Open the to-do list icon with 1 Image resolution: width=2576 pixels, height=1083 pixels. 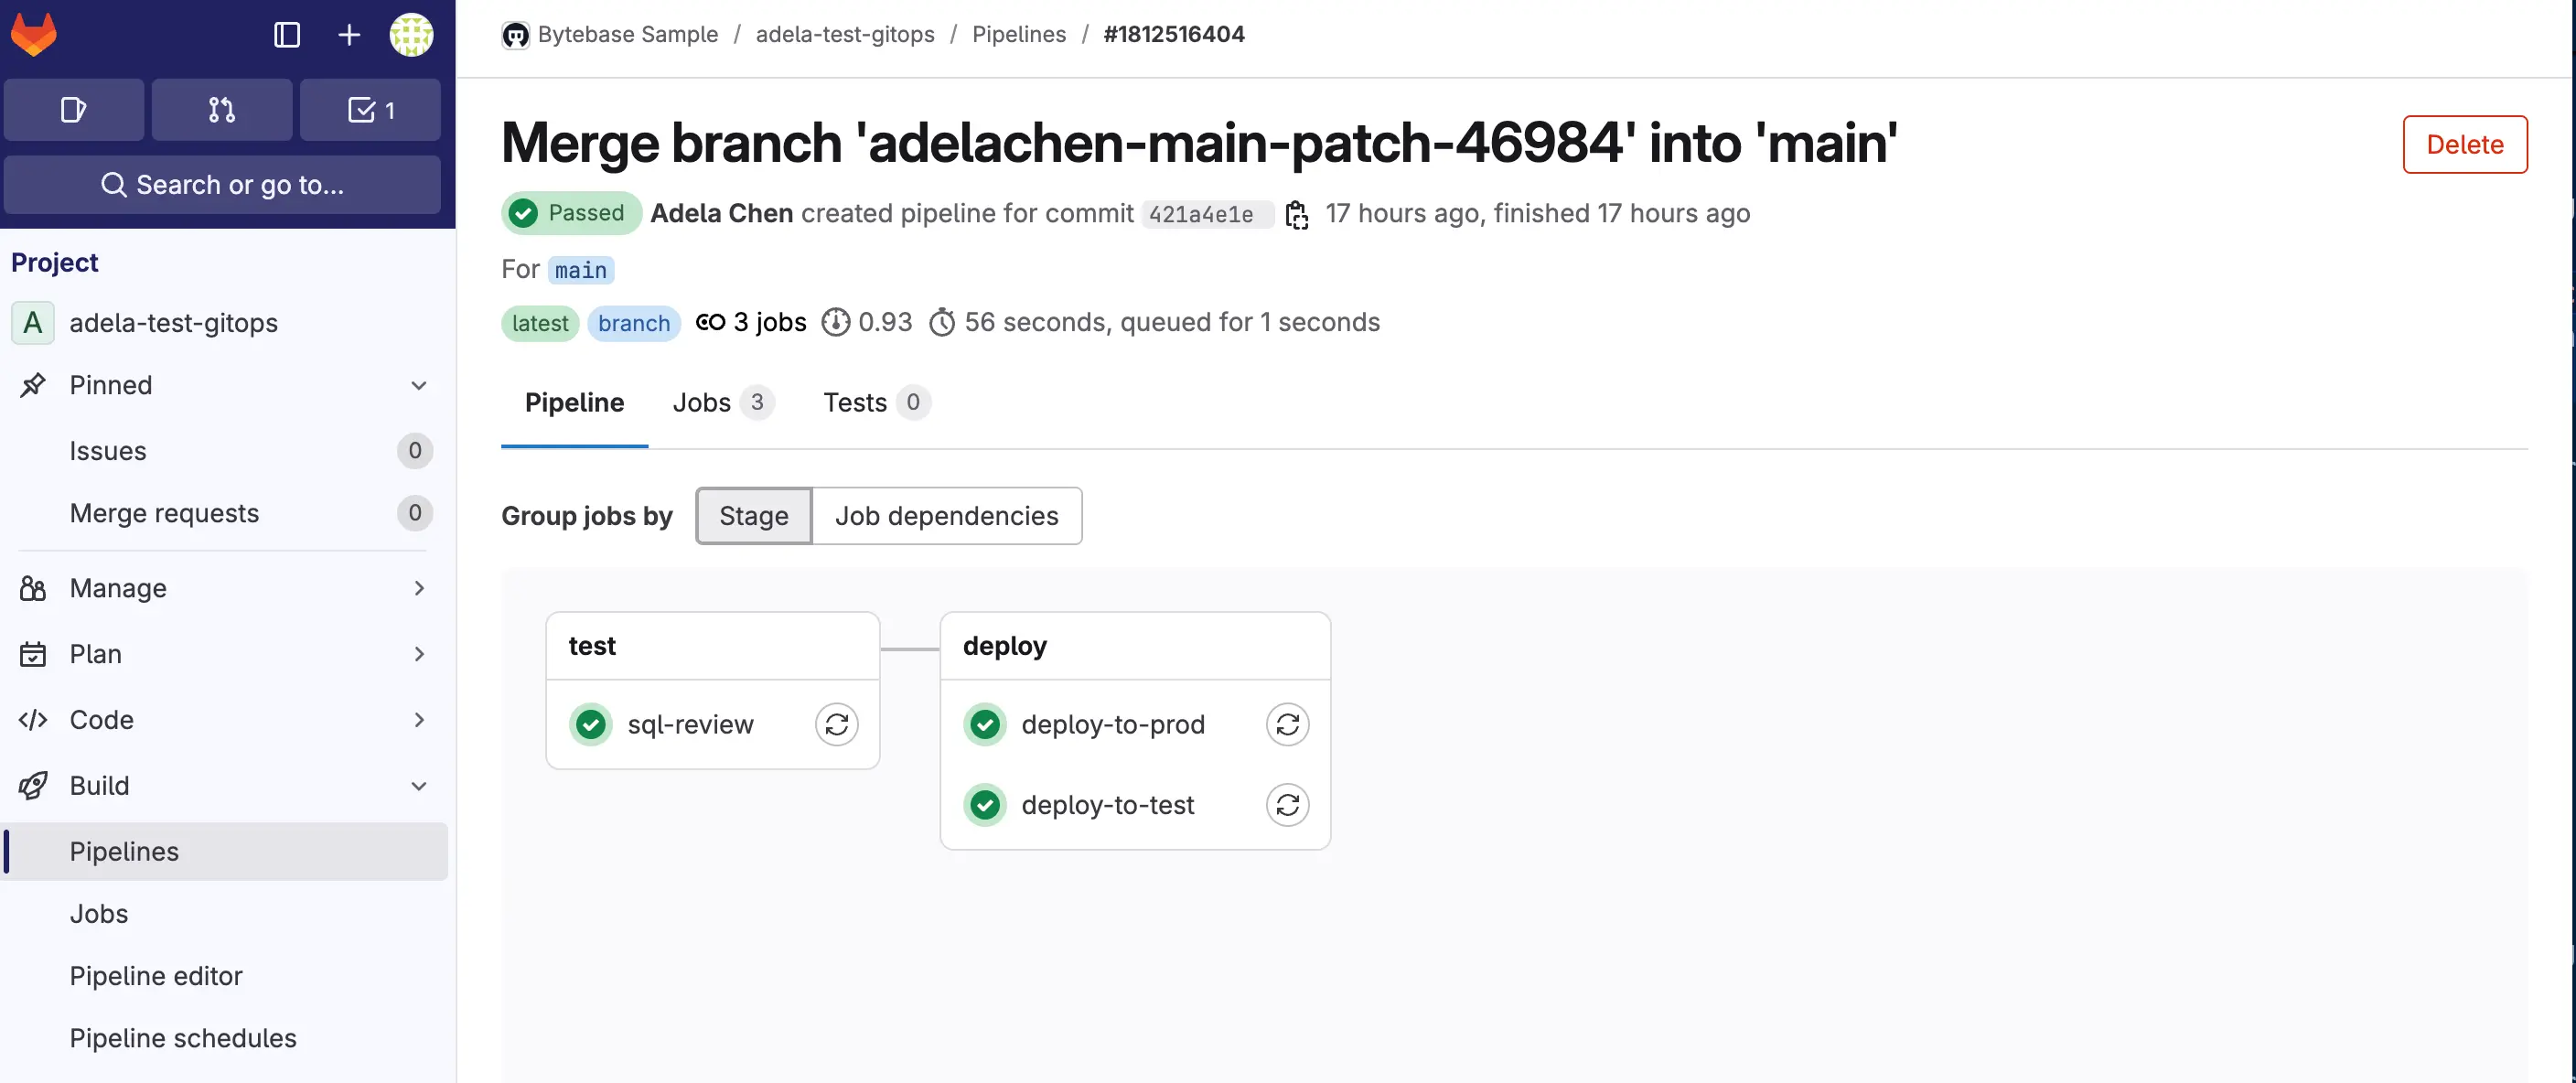tap(370, 109)
